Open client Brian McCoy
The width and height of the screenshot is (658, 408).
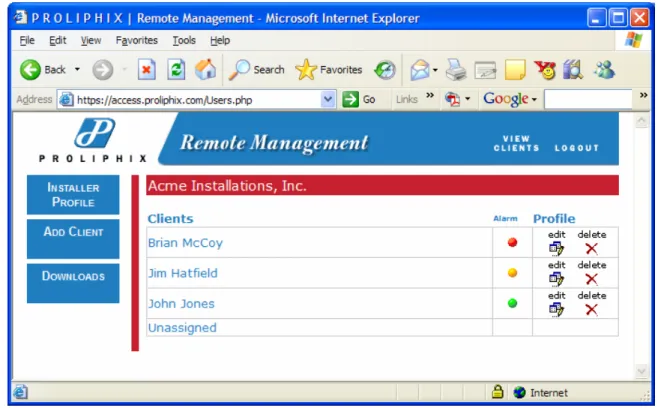[185, 243]
